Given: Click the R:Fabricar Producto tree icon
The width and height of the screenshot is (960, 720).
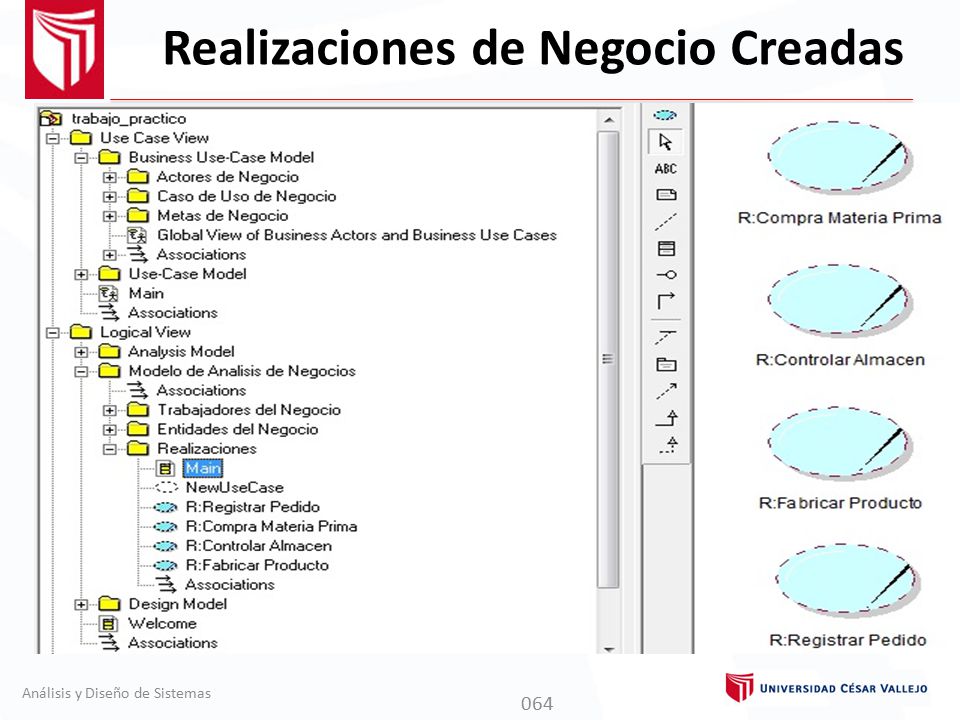Looking at the screenshot, I should [165, 566].
